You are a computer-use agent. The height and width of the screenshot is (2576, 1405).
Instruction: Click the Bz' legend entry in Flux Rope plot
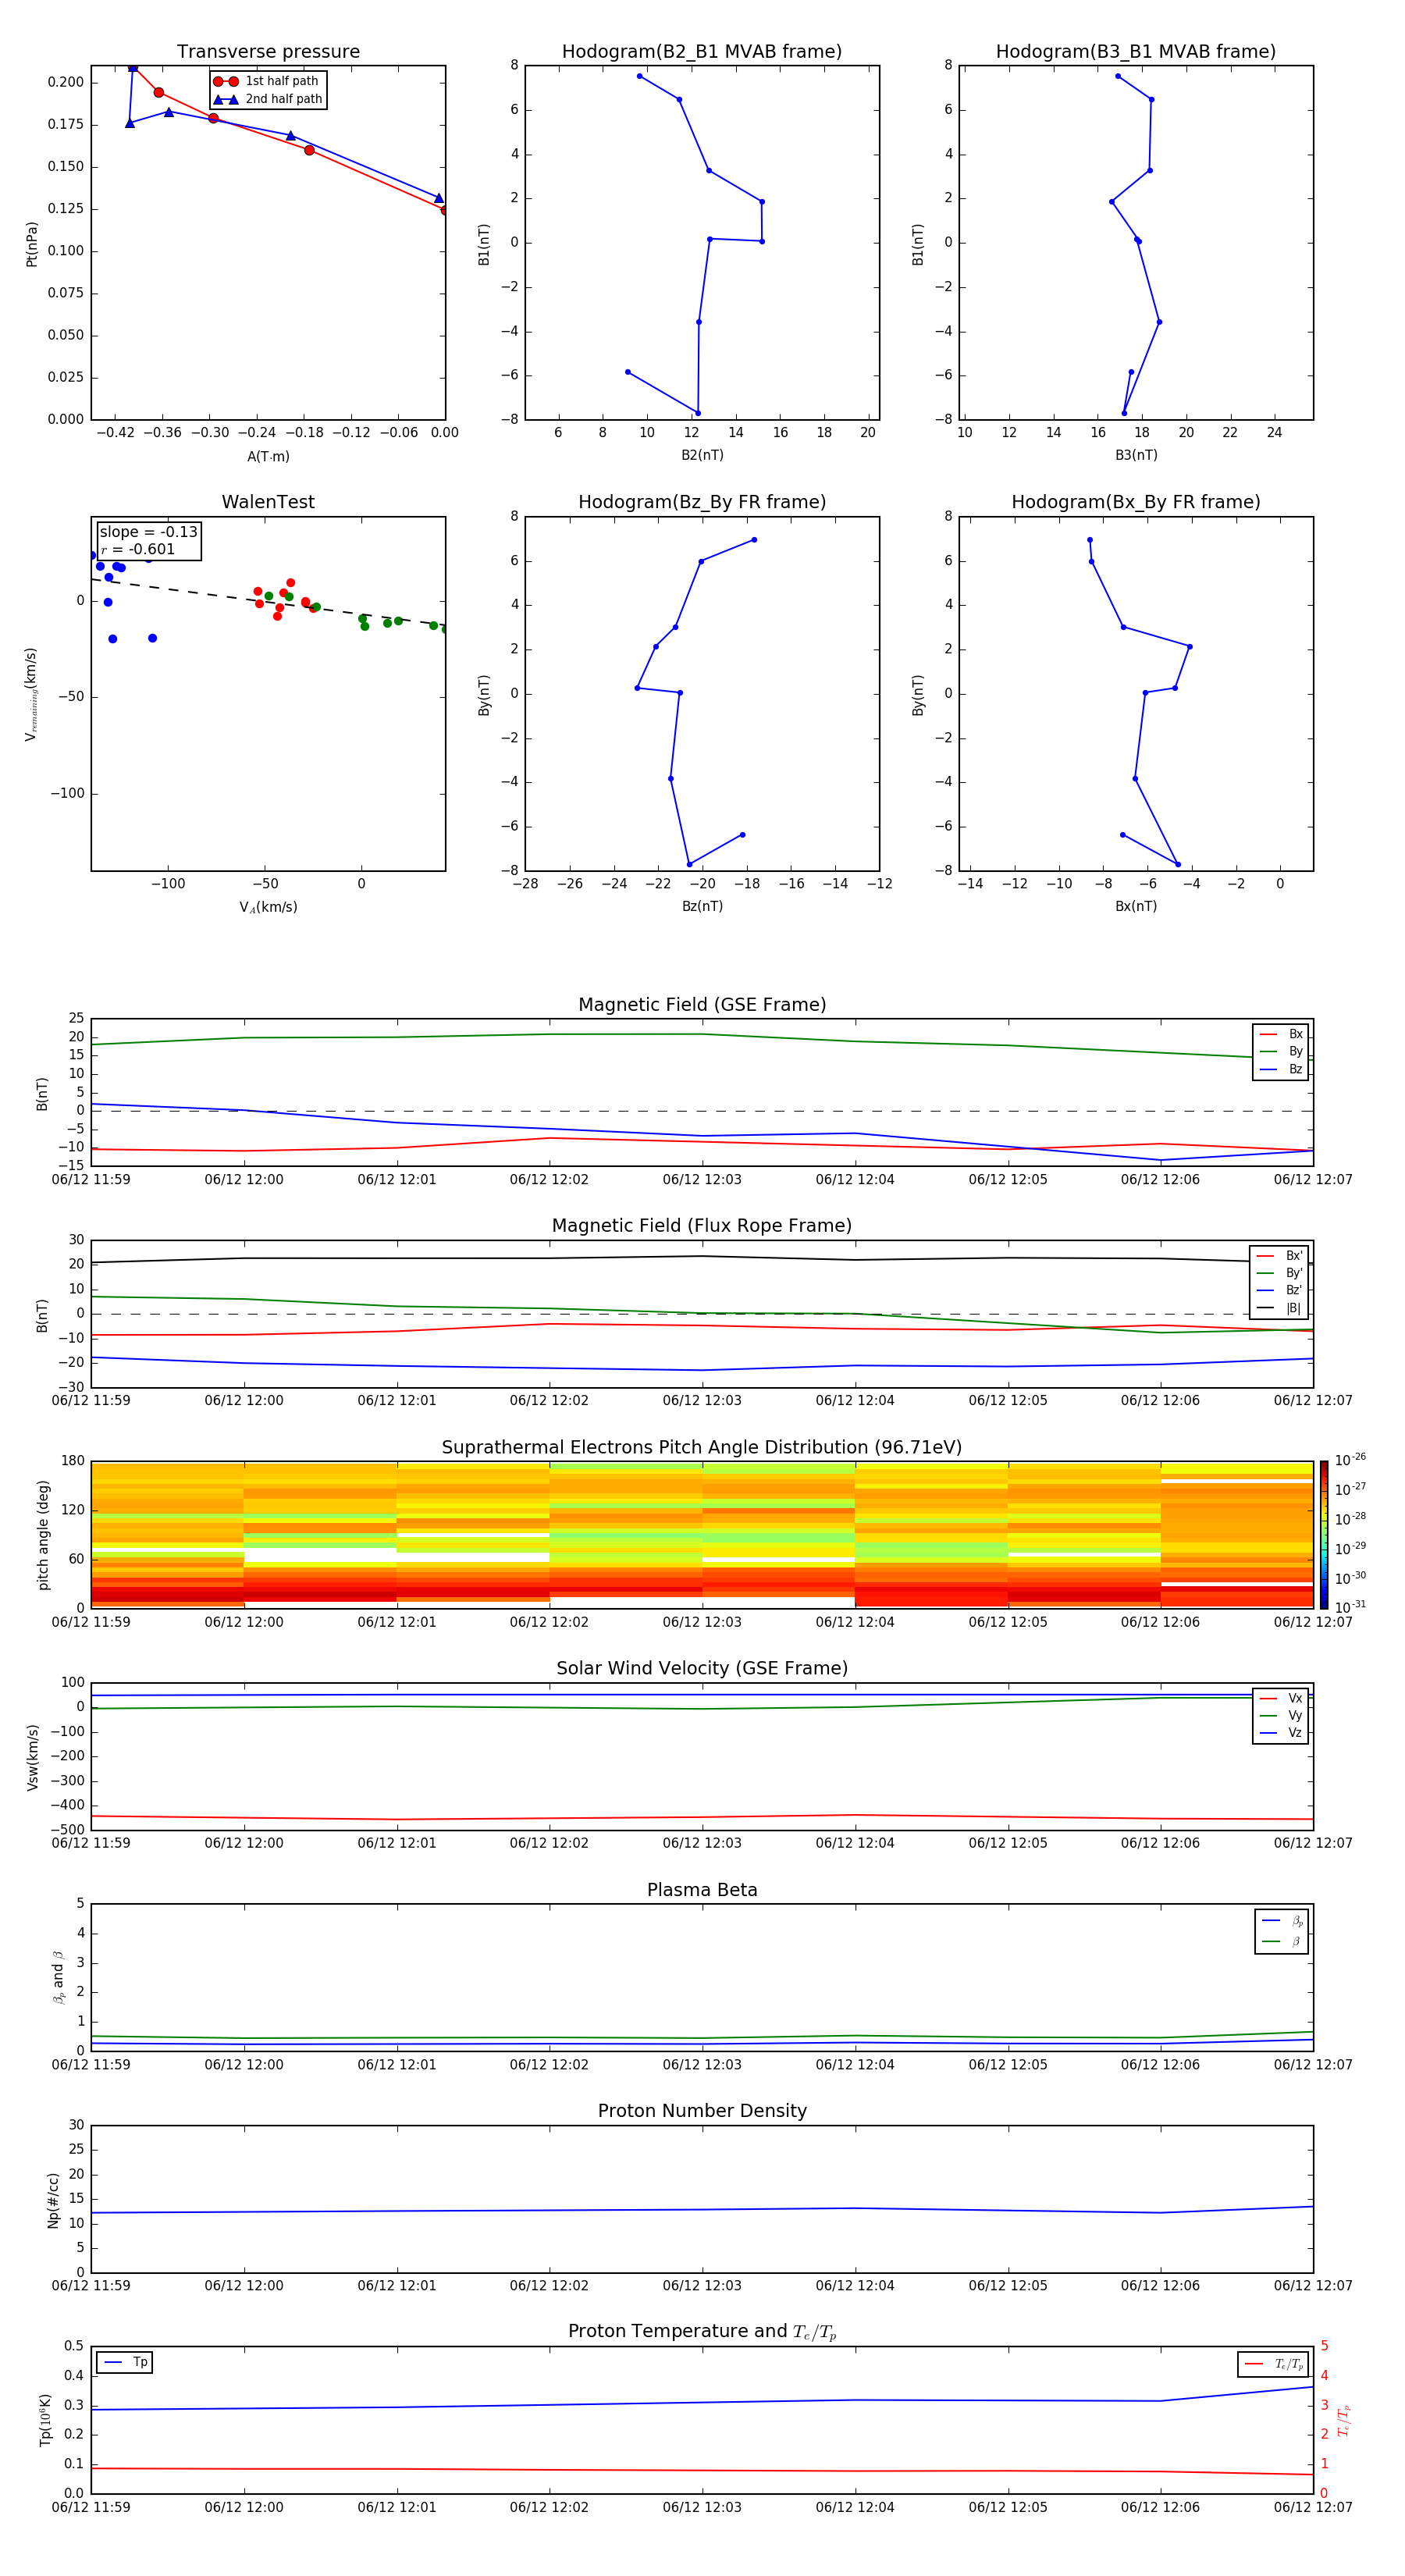pyautogui.click(x=1279, y=1290)
